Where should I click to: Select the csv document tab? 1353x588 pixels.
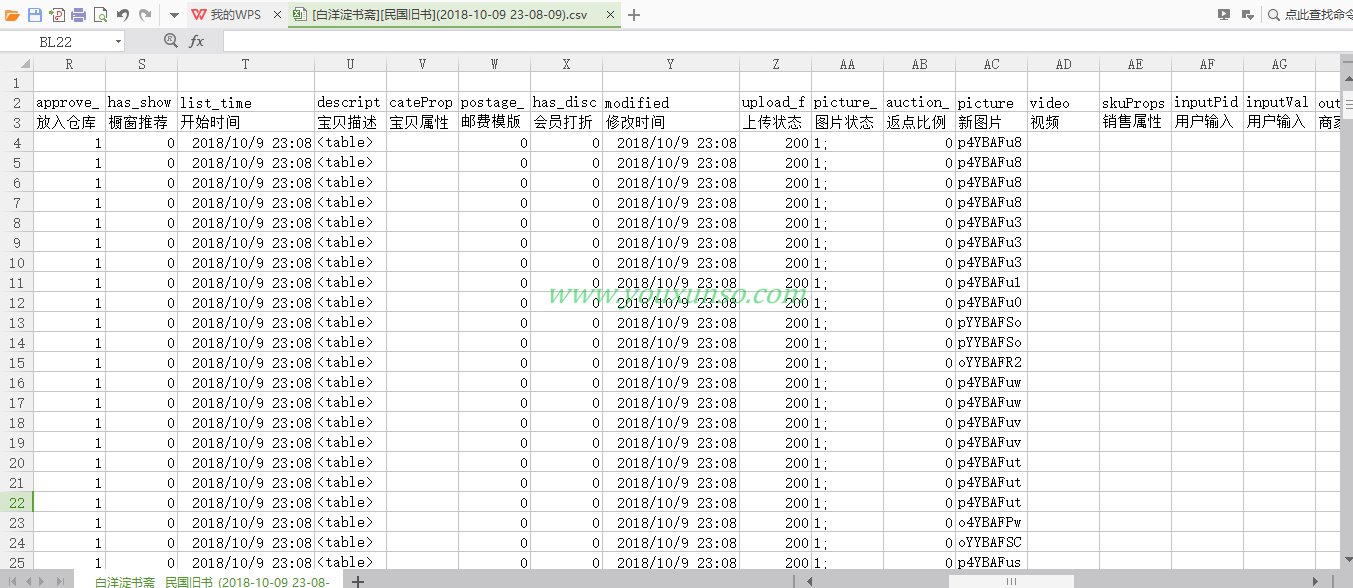[448, 15]
